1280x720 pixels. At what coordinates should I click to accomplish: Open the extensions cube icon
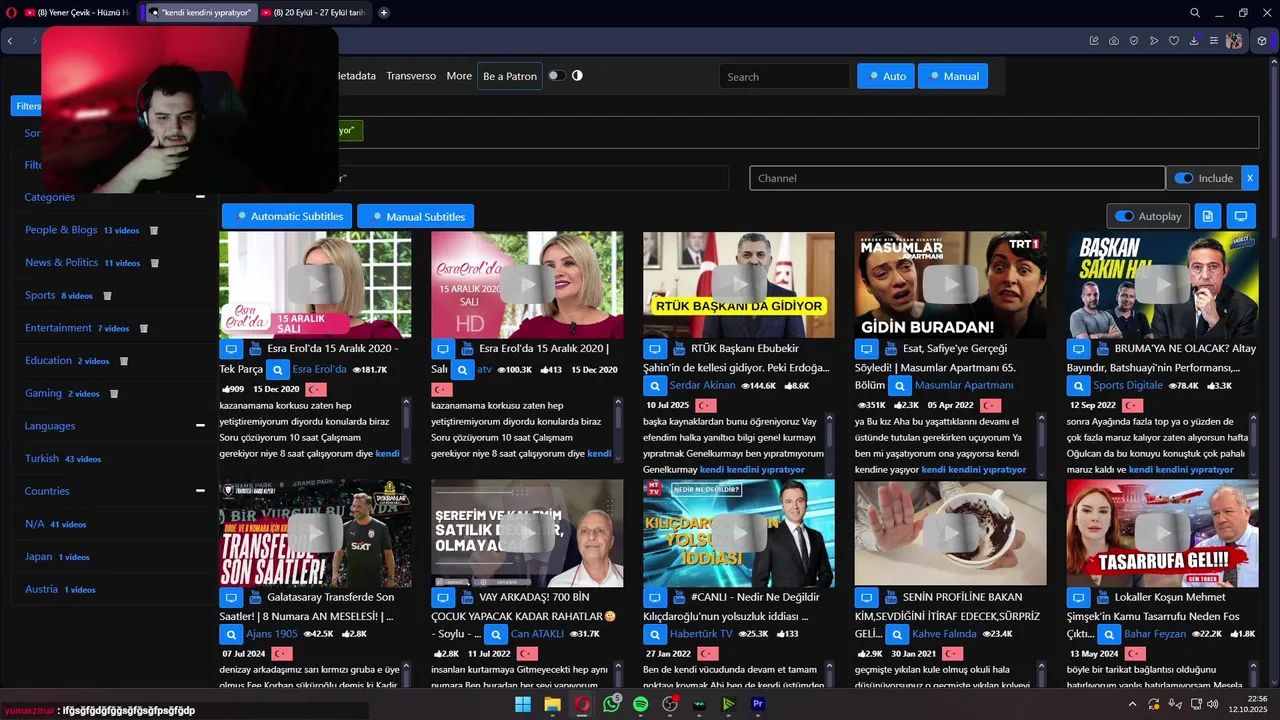[1262, 41]
